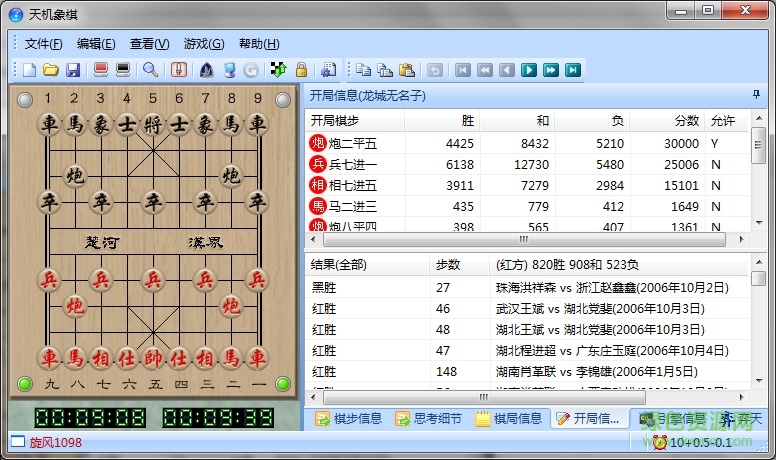Switch to the 思考细节 tab

(429, 419)
